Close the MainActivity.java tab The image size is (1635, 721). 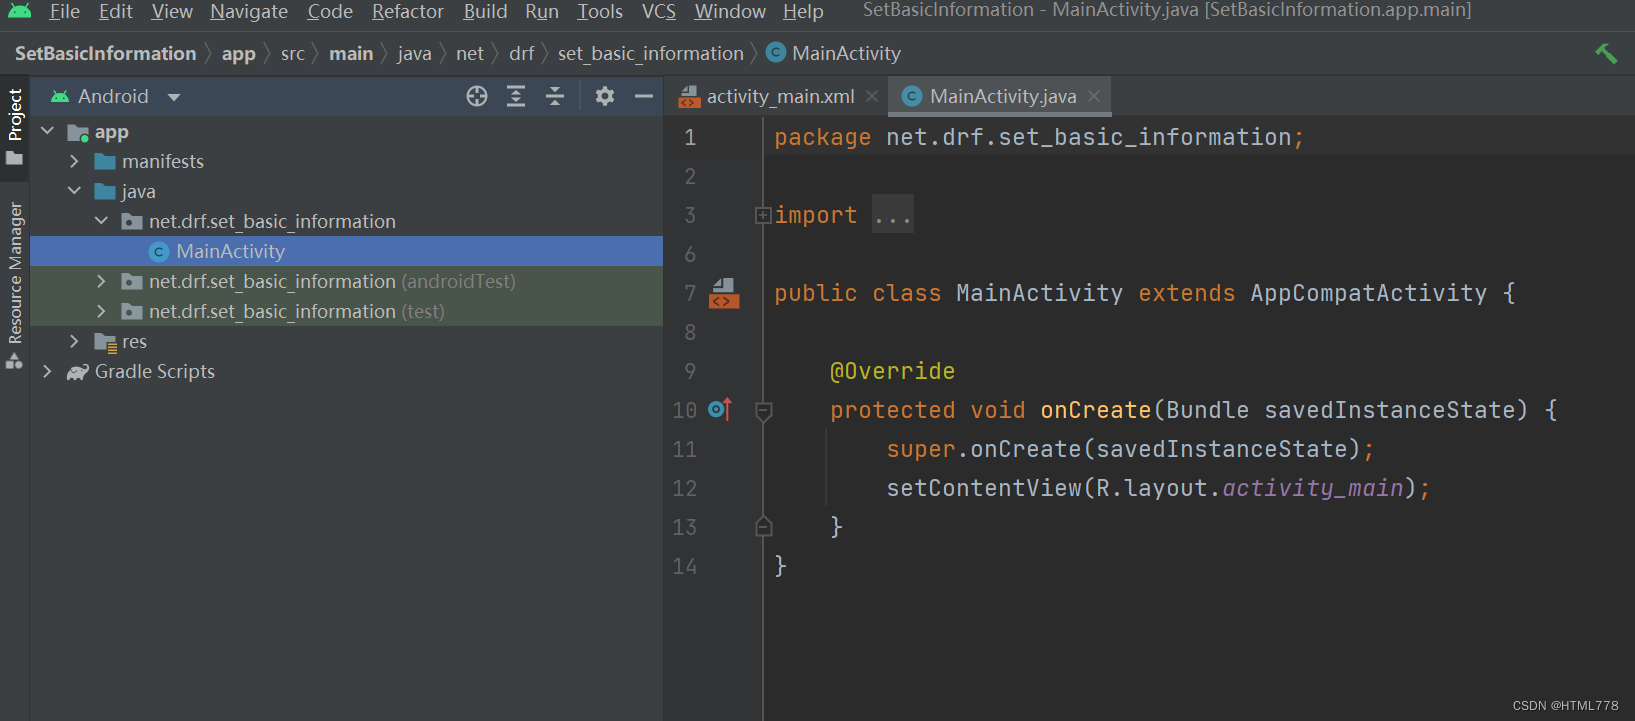[x=1094, y=96]
